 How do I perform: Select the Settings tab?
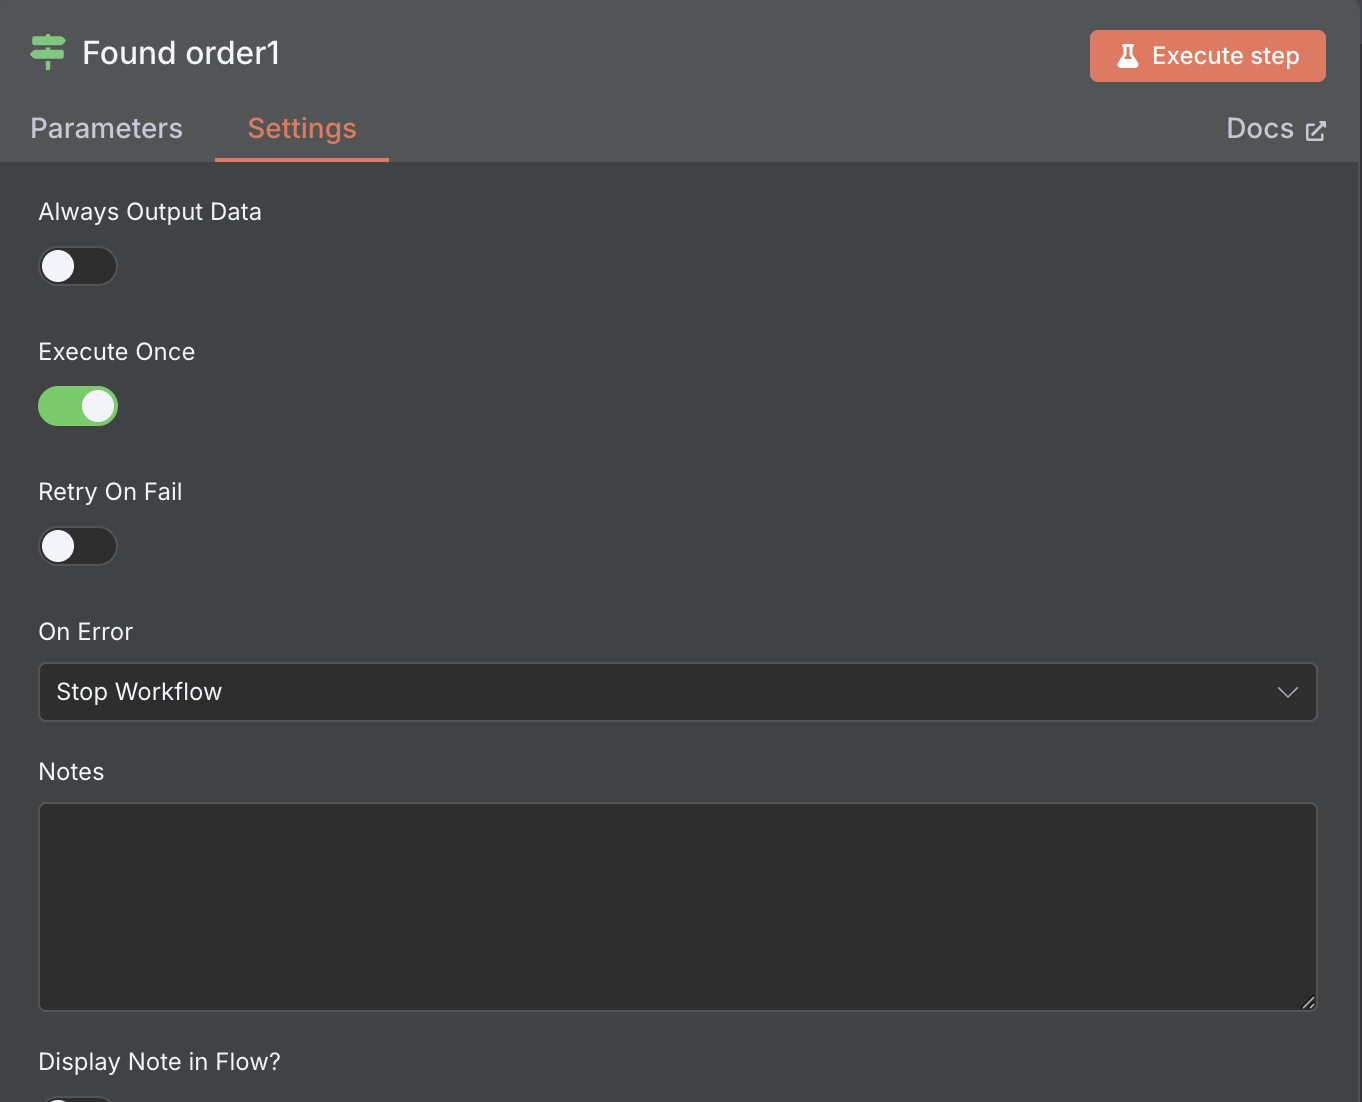(x=302, y=129)
